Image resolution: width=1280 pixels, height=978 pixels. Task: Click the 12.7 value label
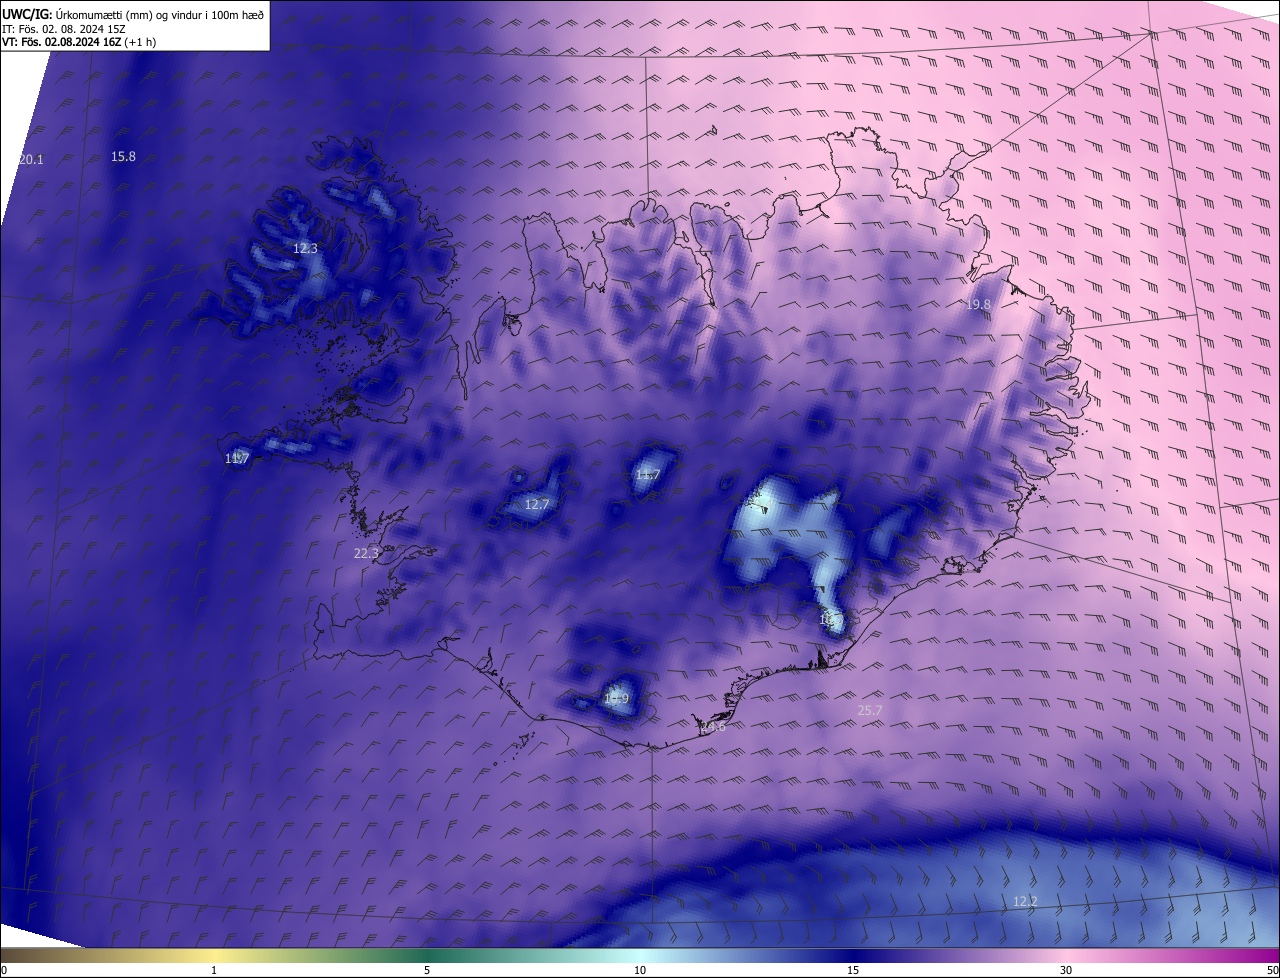537,505
